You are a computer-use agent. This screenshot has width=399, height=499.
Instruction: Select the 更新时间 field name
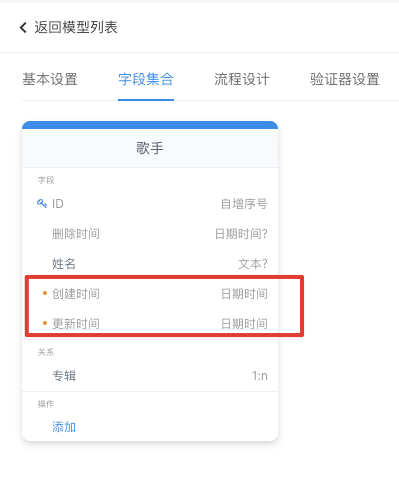76,324
